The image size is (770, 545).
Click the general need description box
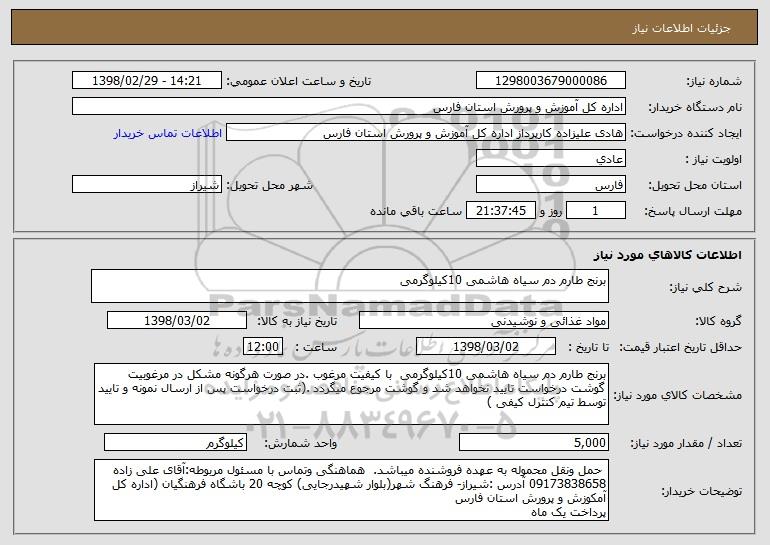pos(350,286)
